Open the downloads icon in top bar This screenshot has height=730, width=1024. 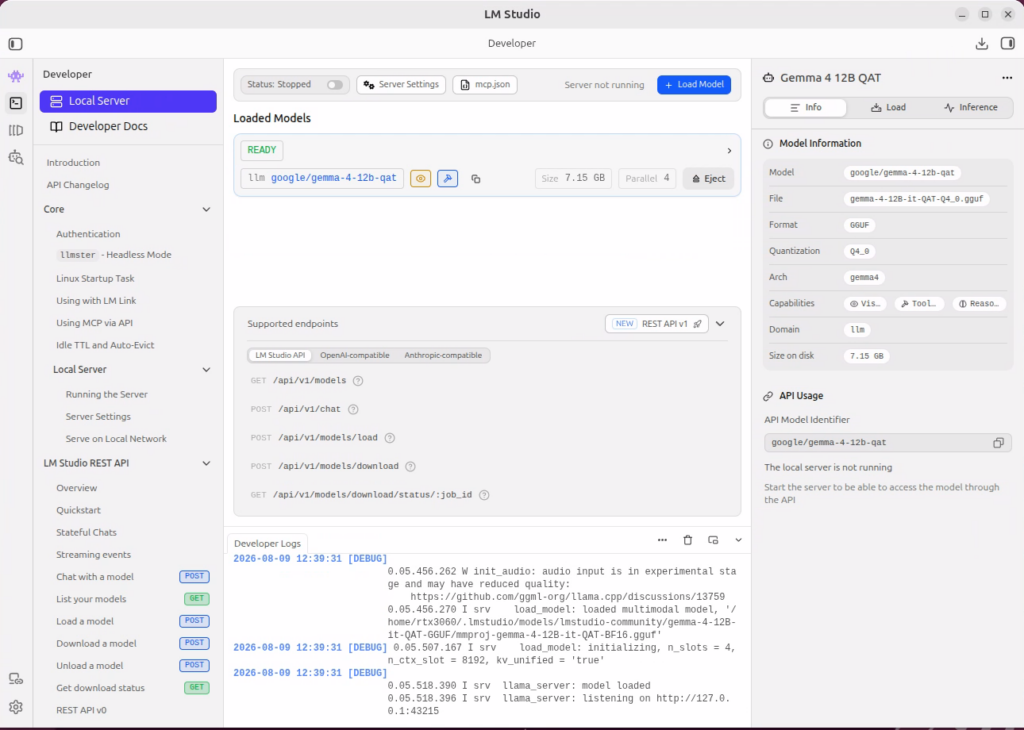click(982, 44)
